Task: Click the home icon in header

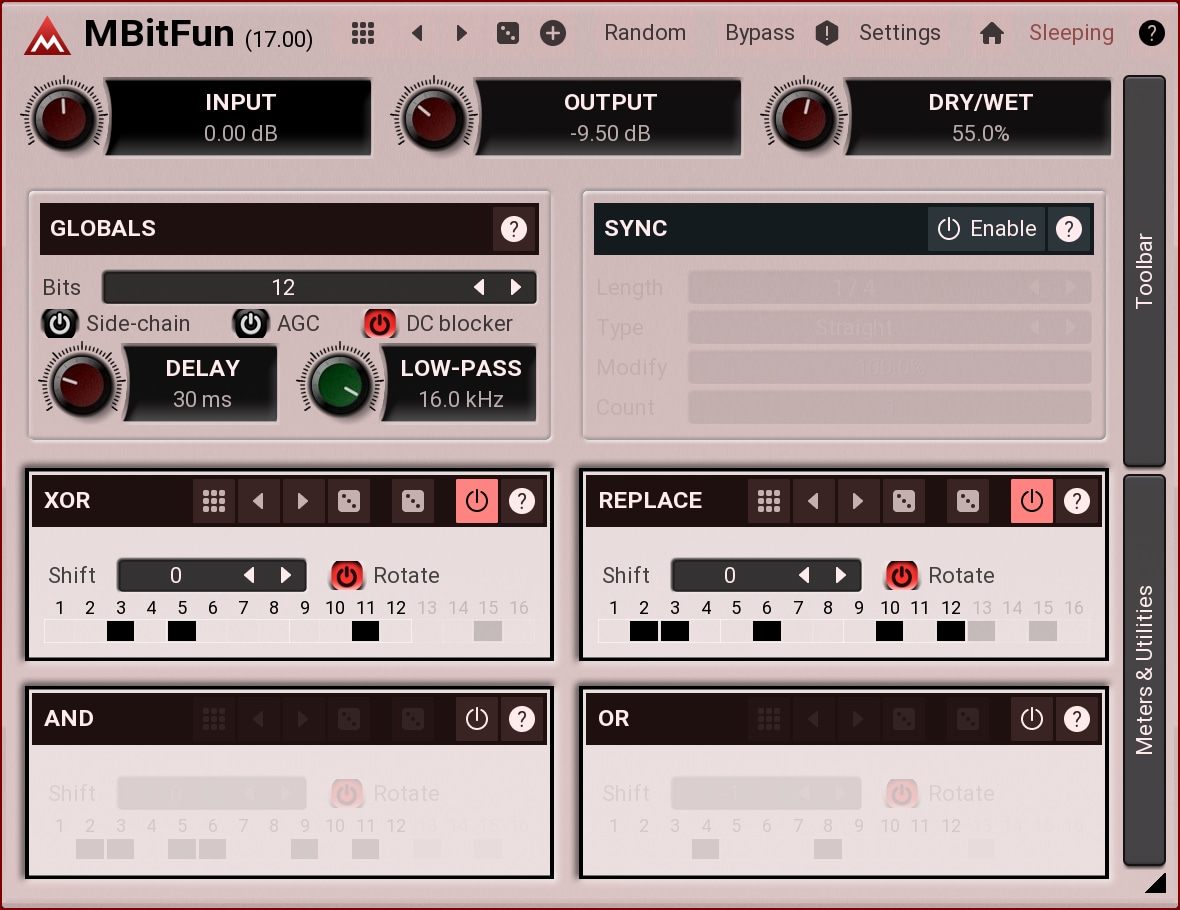Action: (991, 34)
